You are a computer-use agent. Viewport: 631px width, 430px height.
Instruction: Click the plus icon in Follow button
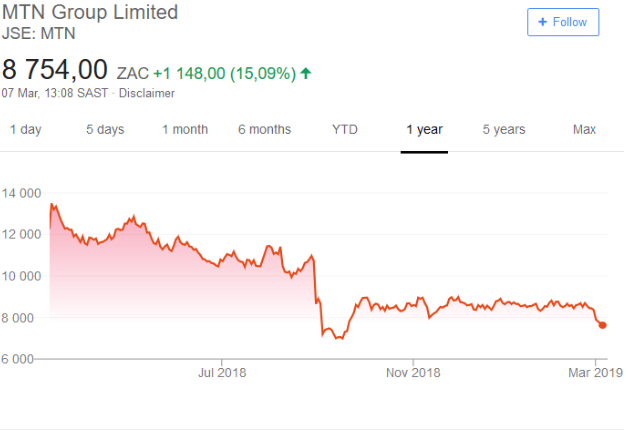click(x=542, y=22)
